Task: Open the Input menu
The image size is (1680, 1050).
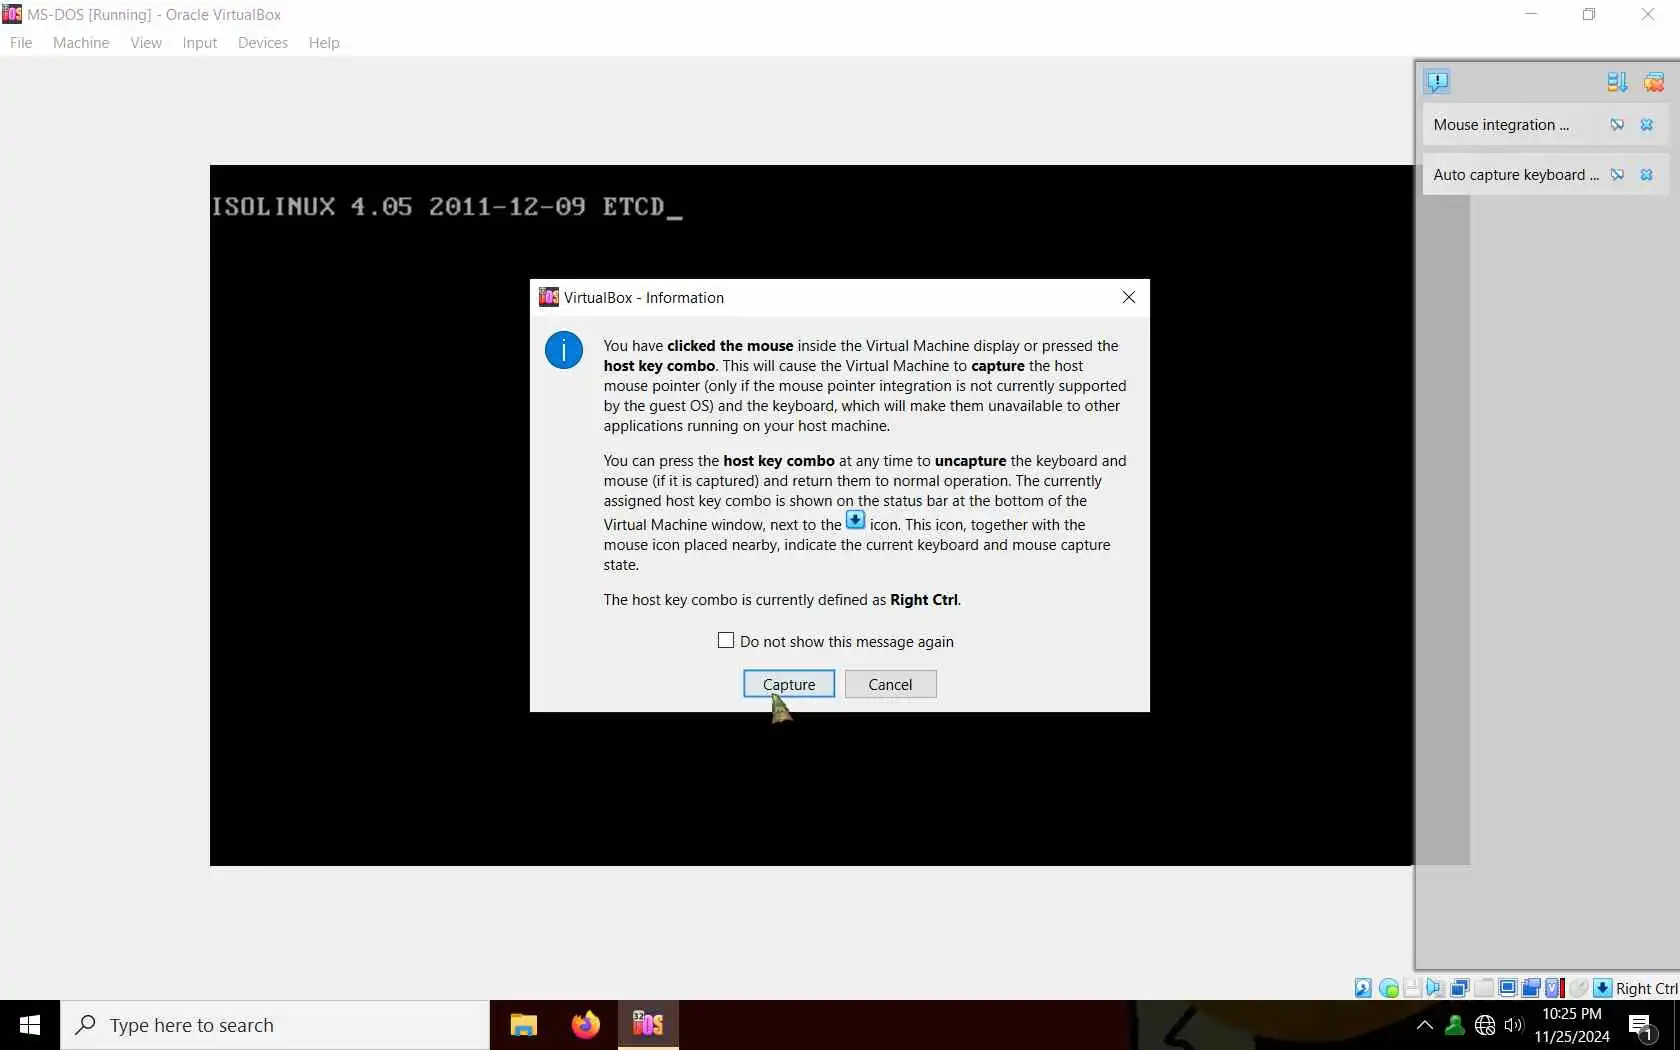Action: [200, 43]
